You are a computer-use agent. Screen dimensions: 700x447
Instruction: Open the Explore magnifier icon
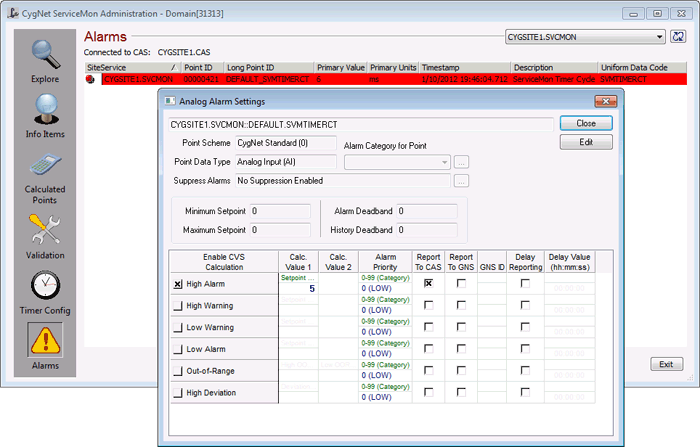coord(45,54)
